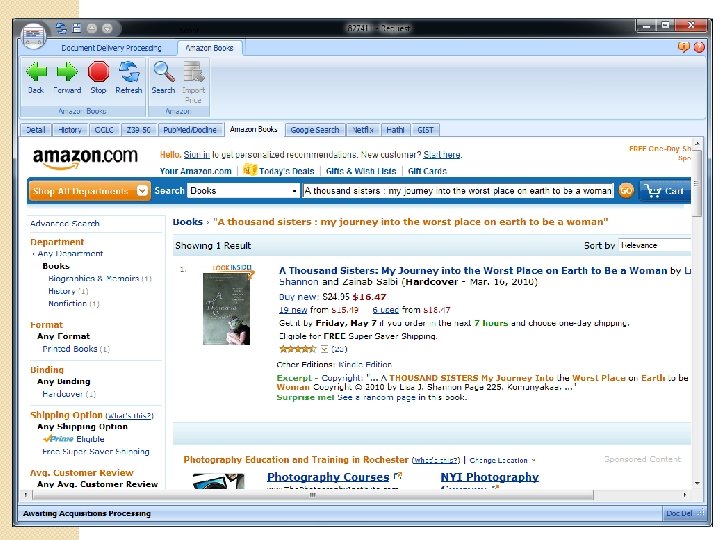Filter by Nonfiction department

tap(68, 304)
